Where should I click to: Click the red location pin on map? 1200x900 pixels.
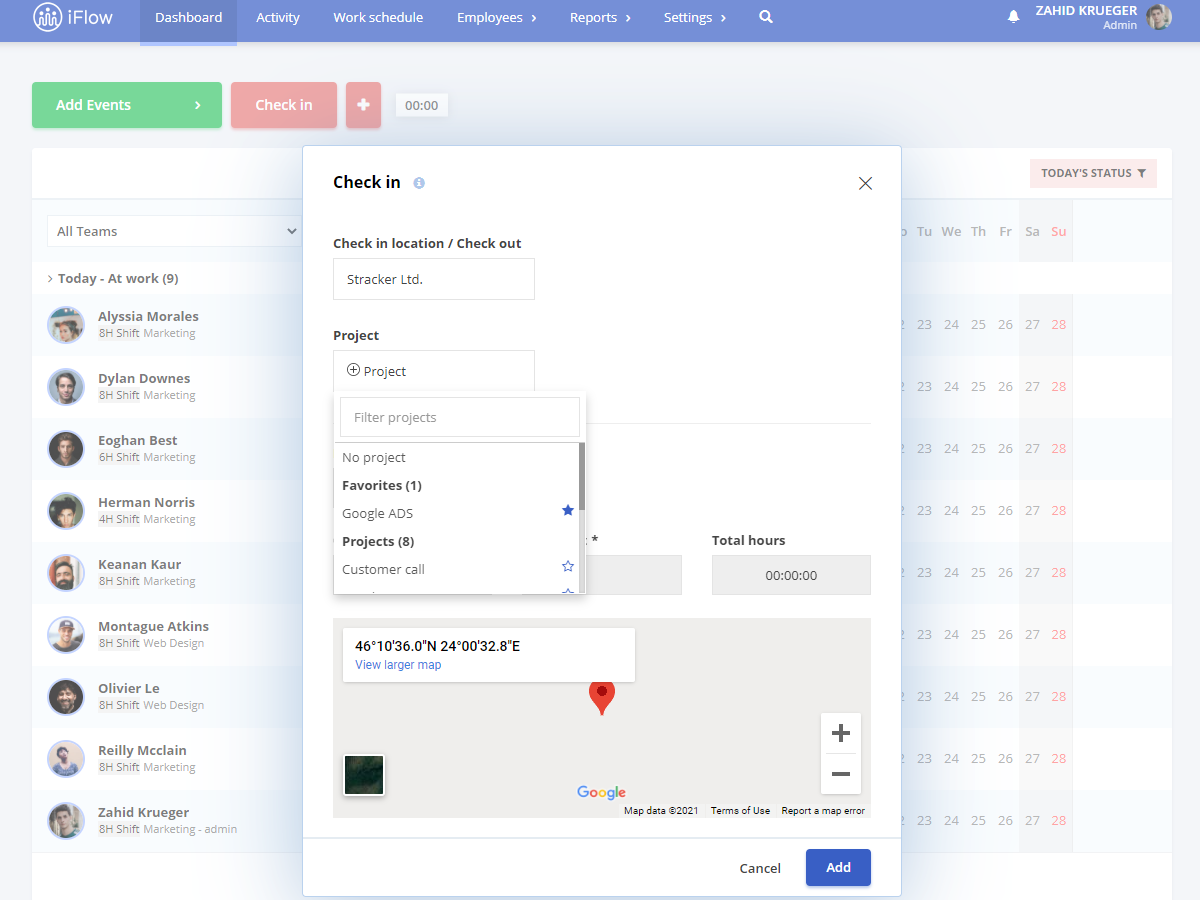[x=601, y=697]
